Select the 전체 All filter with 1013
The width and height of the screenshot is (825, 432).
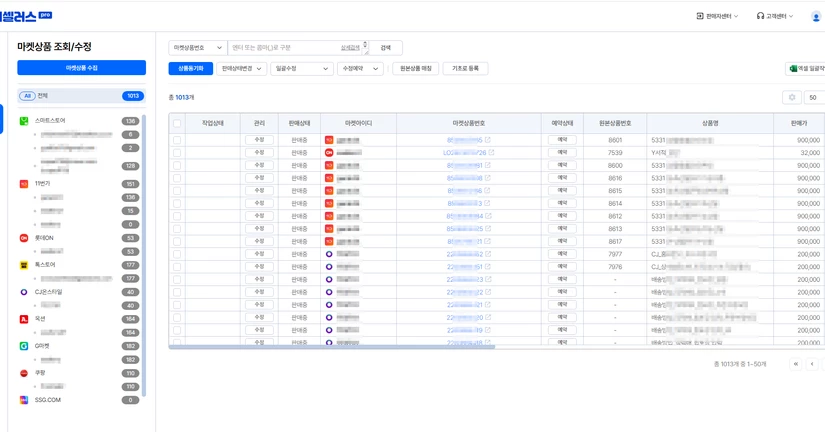[x=82, y=96]
